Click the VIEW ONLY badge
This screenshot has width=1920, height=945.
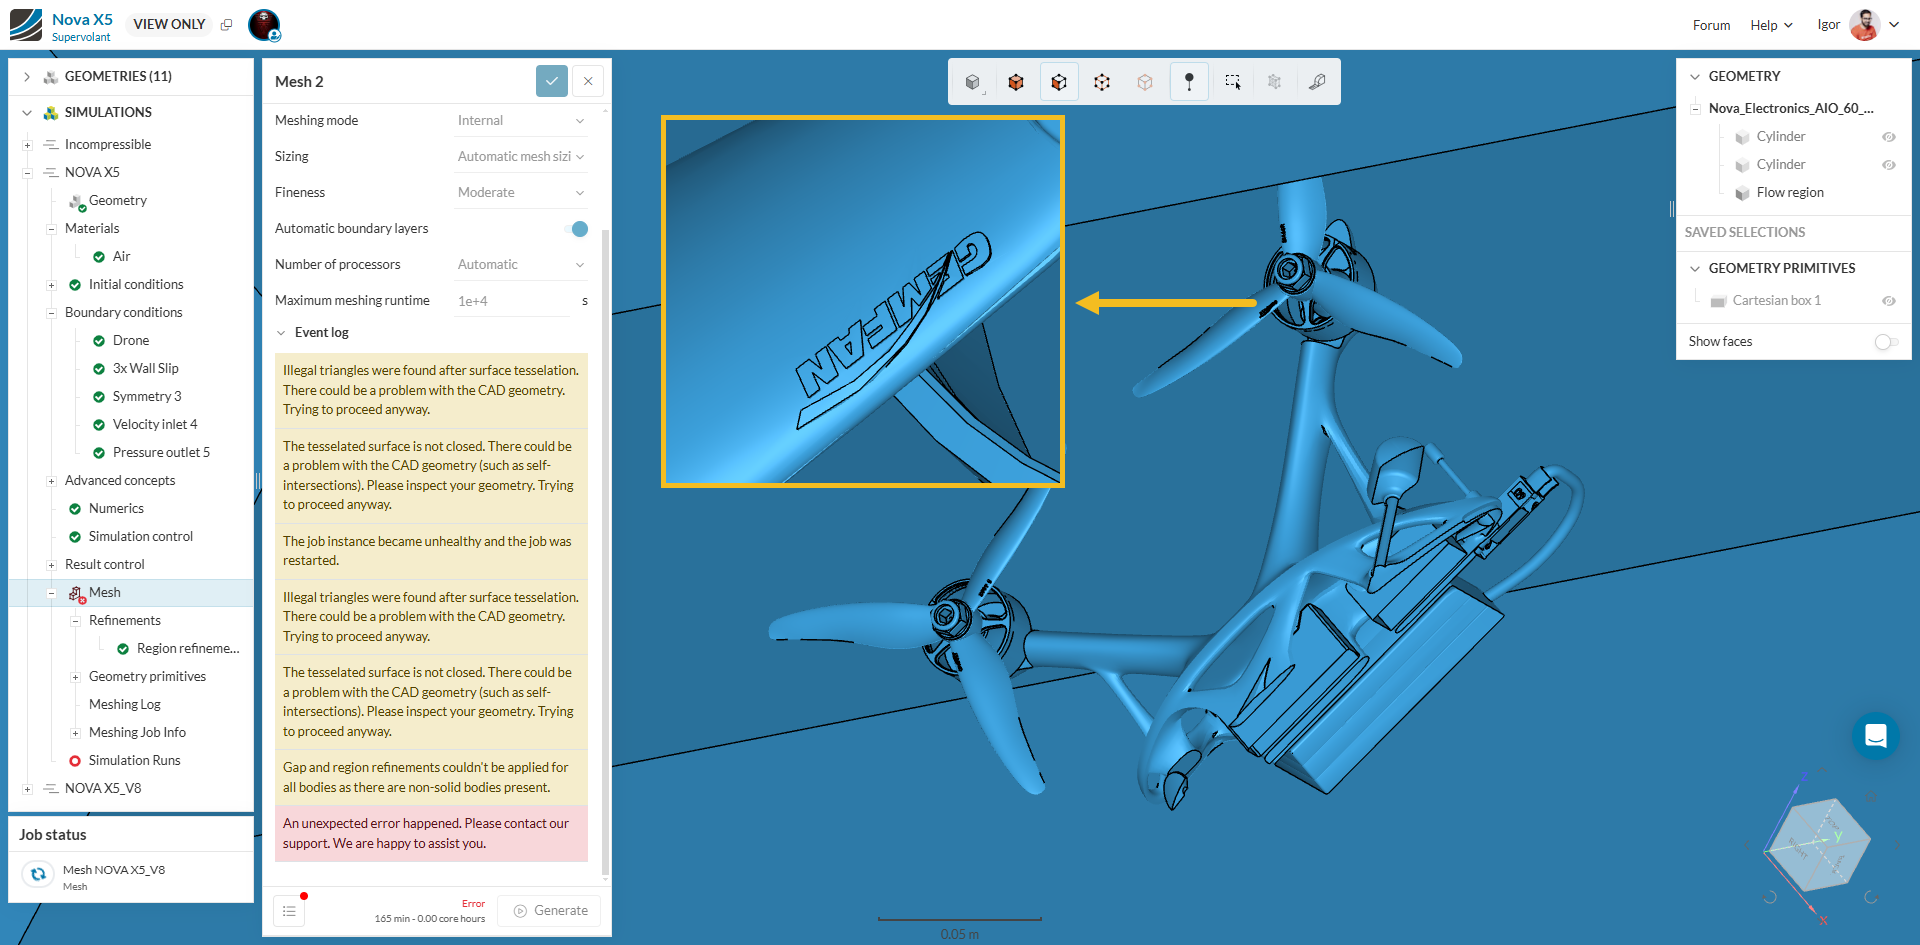[169, 25]
